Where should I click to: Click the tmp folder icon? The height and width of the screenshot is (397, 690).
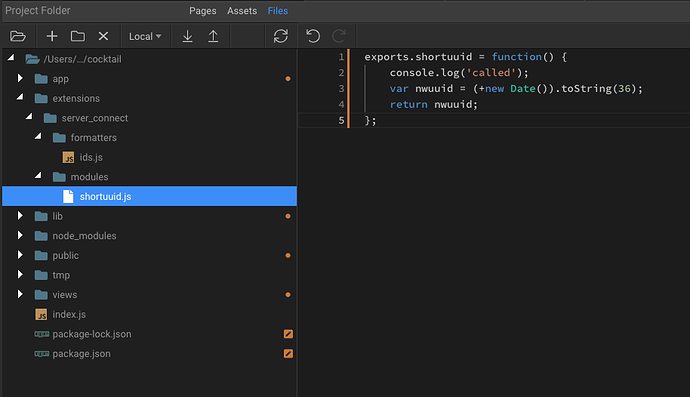(41, 275)
